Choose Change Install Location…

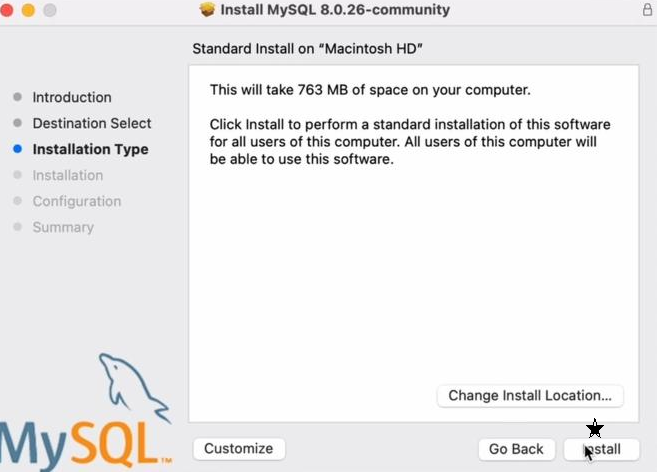(530, 395)
